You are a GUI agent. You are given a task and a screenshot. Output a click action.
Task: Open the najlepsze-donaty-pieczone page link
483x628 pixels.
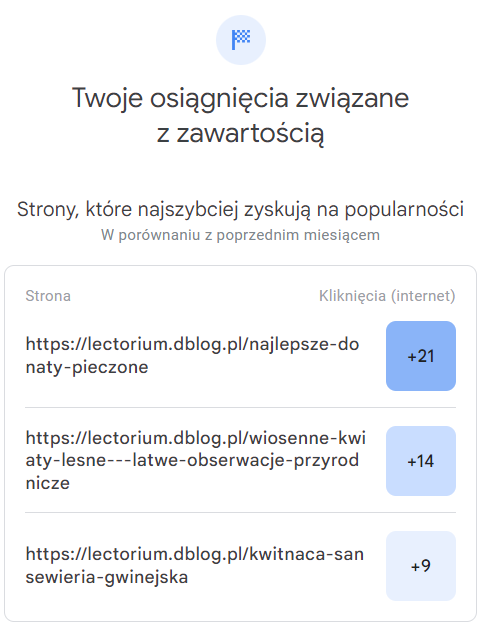pos(192,356)
